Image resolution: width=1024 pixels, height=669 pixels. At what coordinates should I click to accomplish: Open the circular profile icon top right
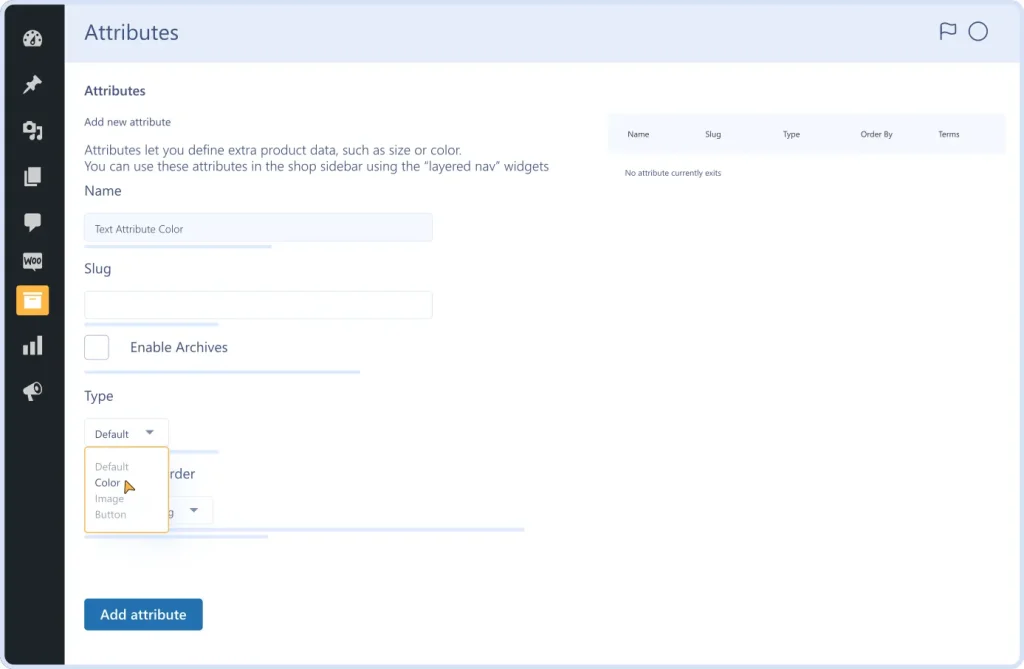click(x=977, y=31)
